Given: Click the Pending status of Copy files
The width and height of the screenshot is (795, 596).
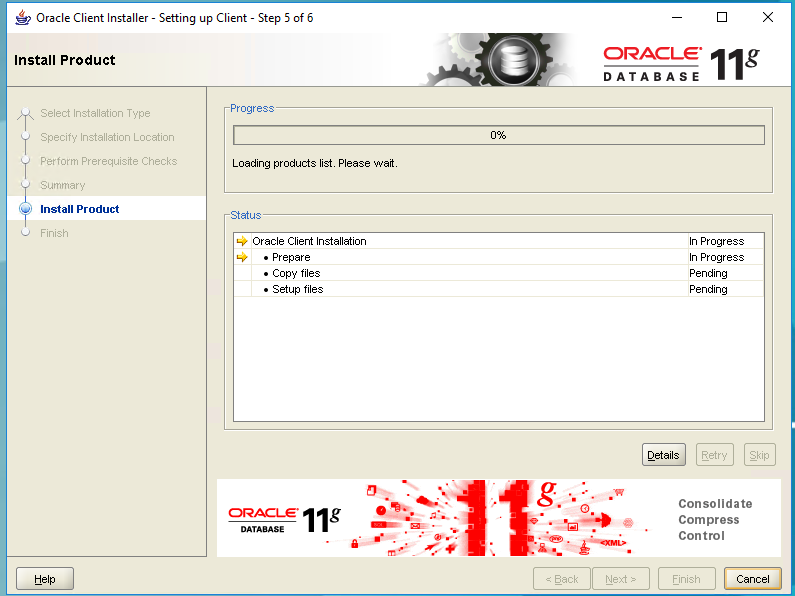Looking at the screenshot, I should click(708, 273).
